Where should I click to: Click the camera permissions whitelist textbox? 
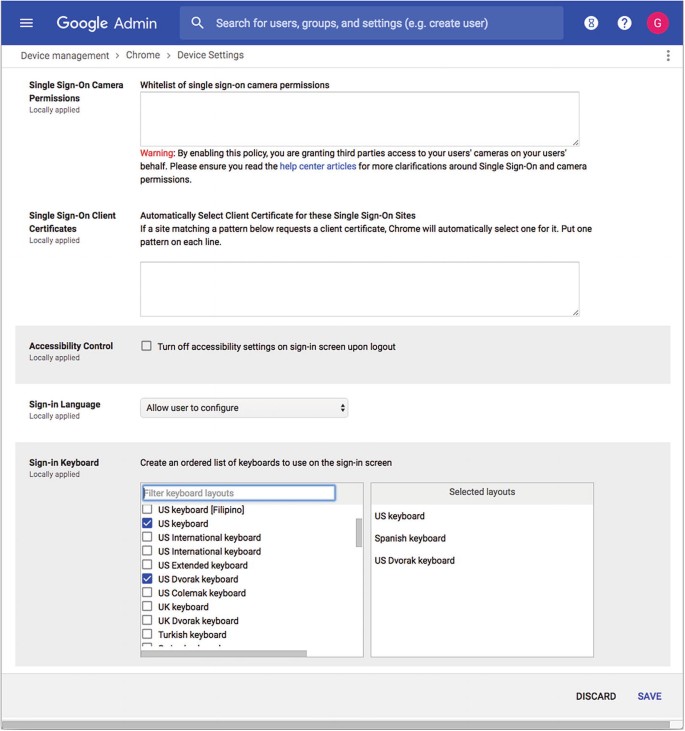pos(360,119)
